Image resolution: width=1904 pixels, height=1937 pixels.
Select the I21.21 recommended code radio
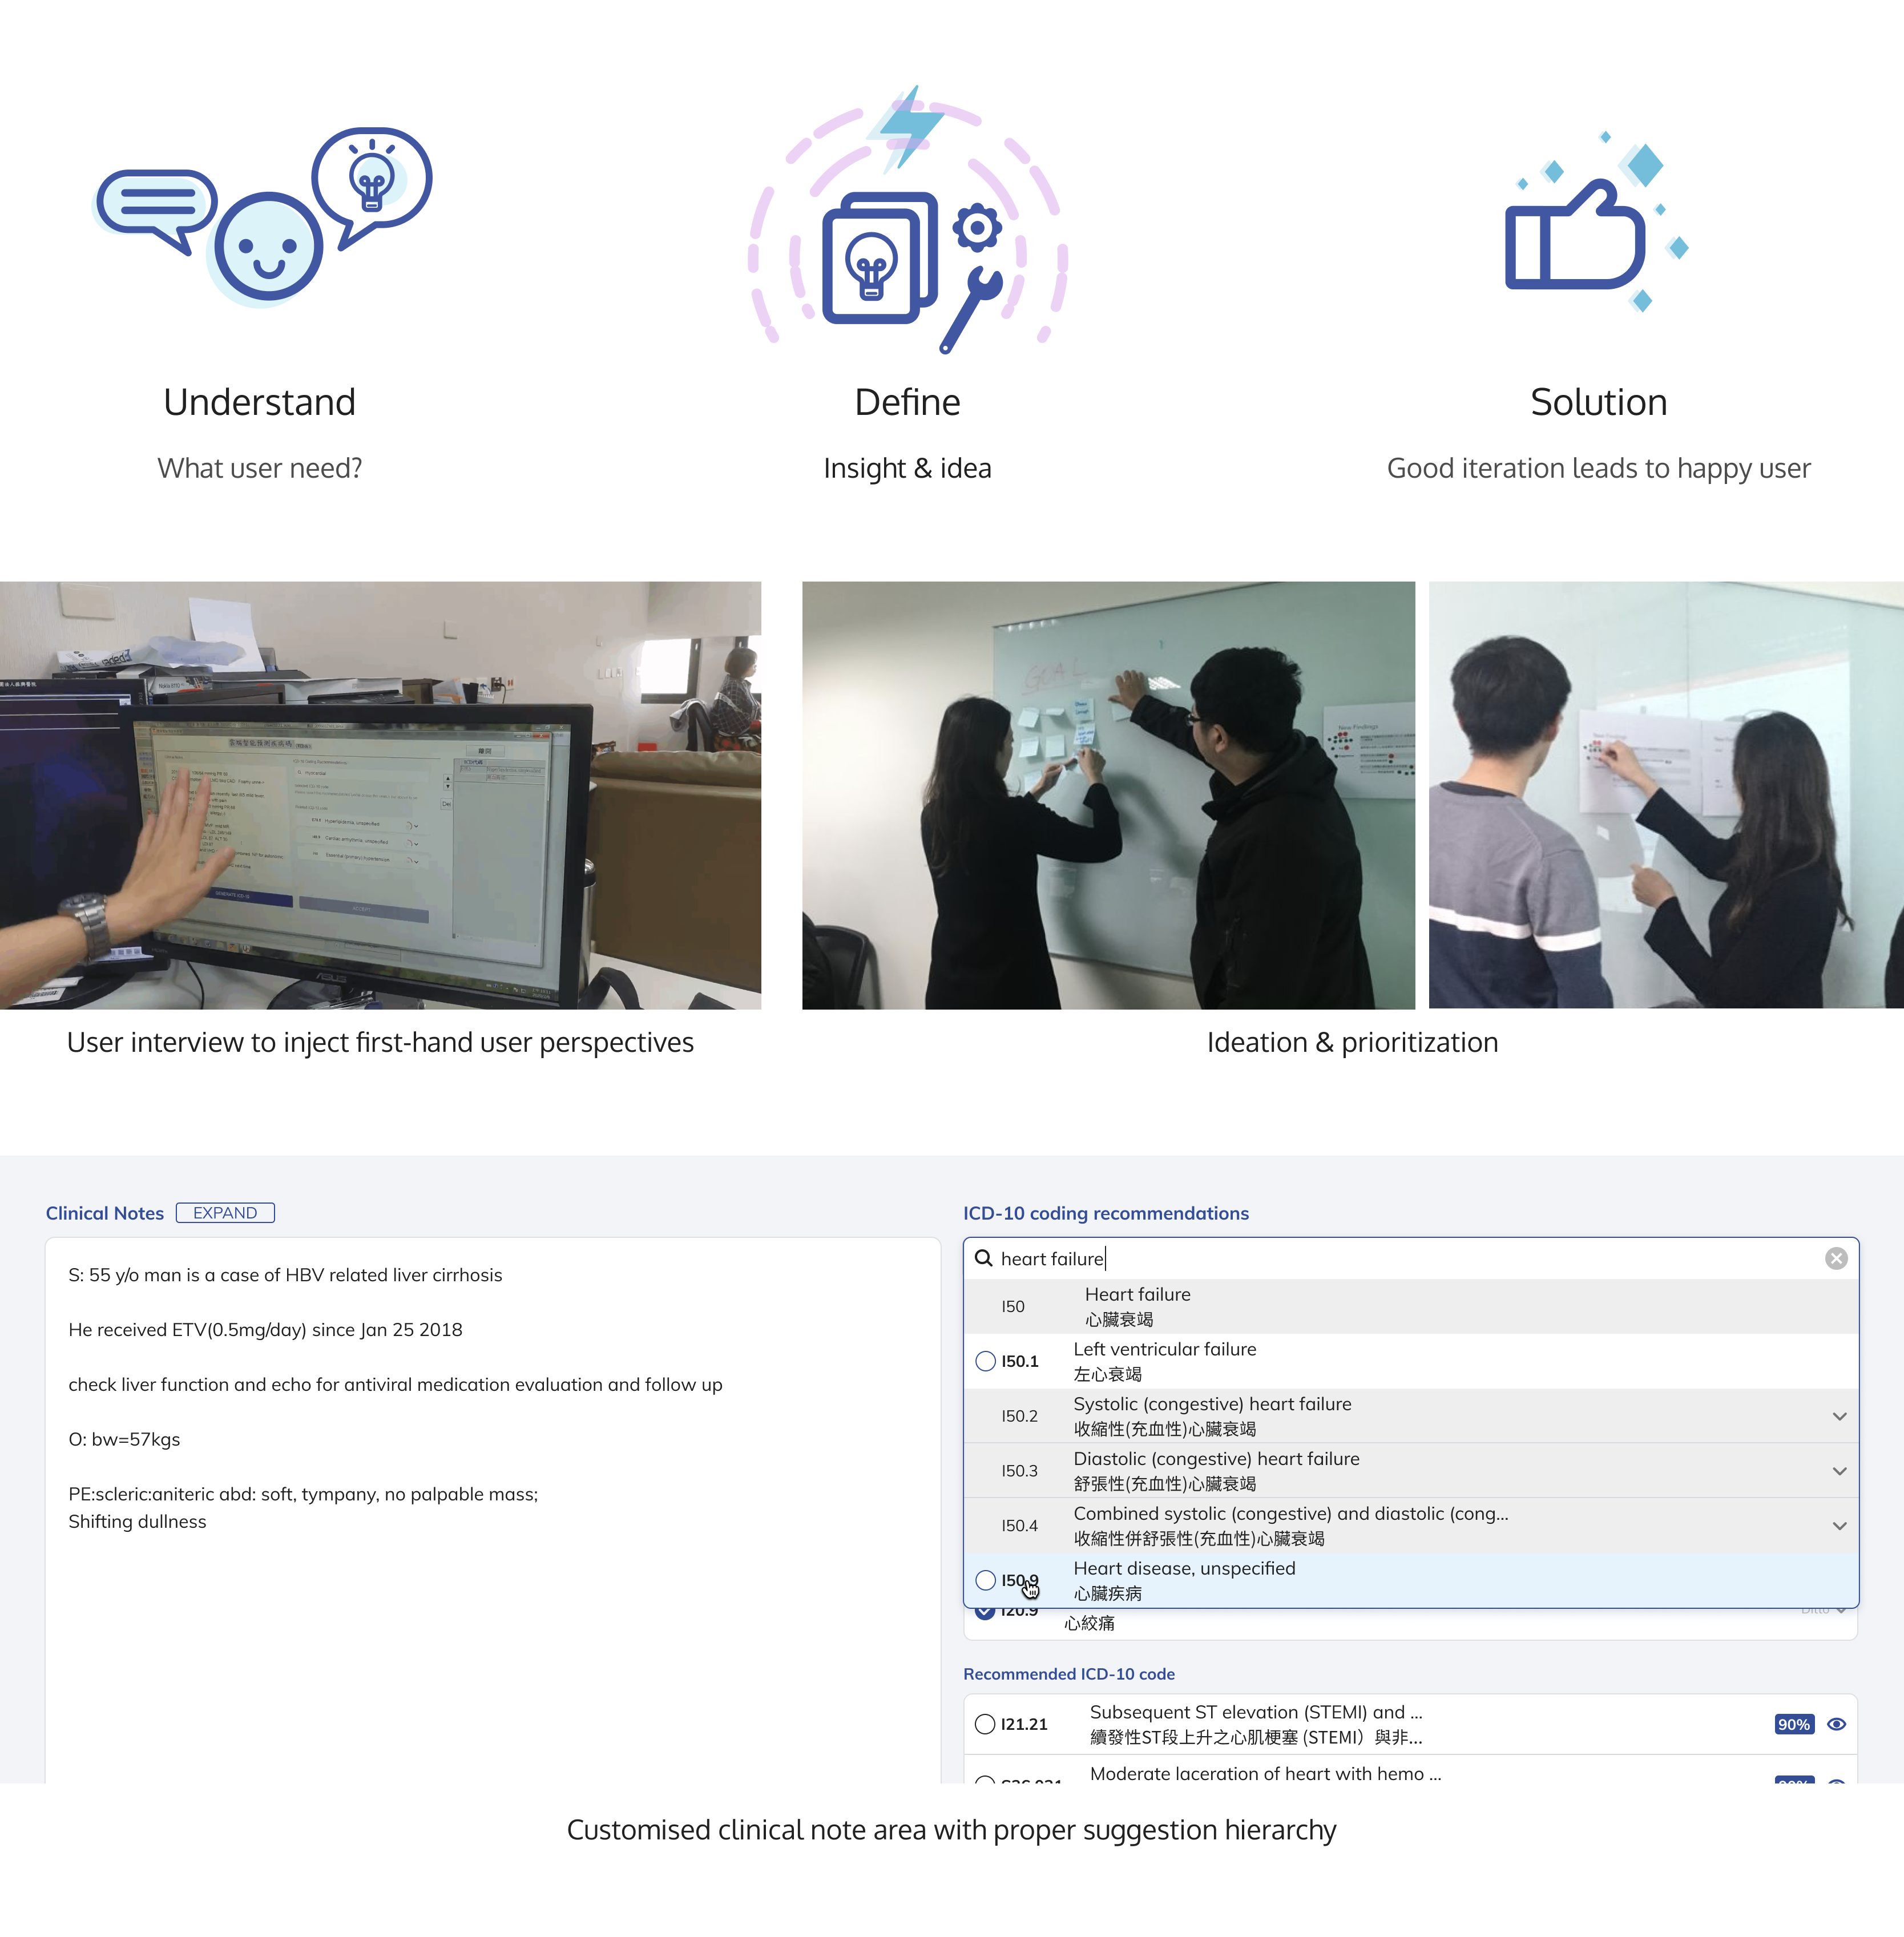click(x=985, y=1724)
